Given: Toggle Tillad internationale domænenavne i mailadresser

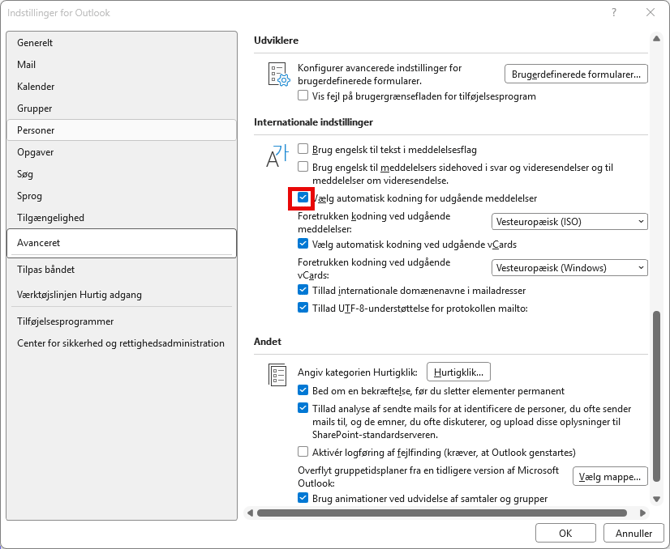Looking at the screenshot, I should [x=303, y=290].
